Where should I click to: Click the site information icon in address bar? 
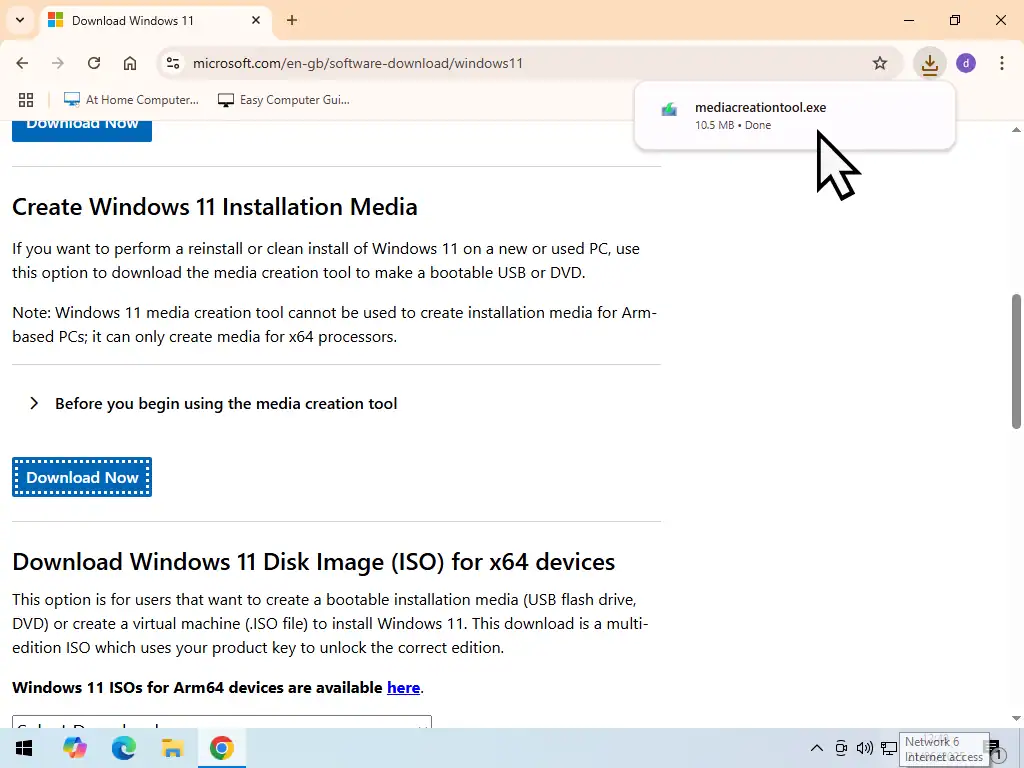tap(172, 63)
